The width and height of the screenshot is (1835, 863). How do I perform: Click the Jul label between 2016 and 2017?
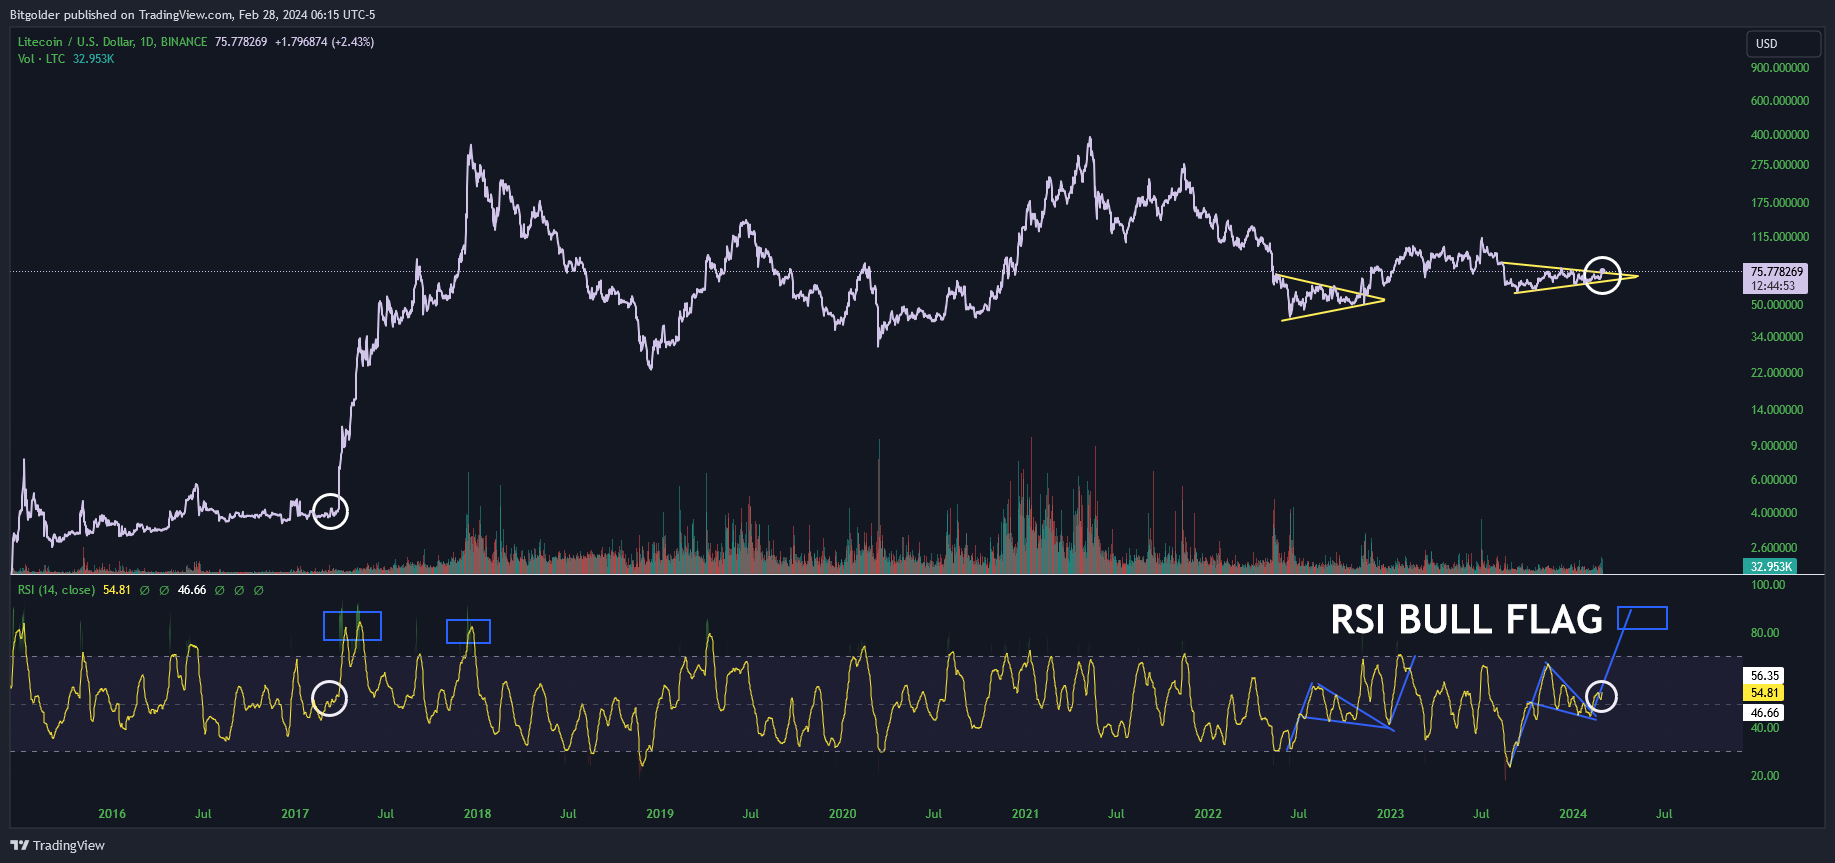pos(203,814)
